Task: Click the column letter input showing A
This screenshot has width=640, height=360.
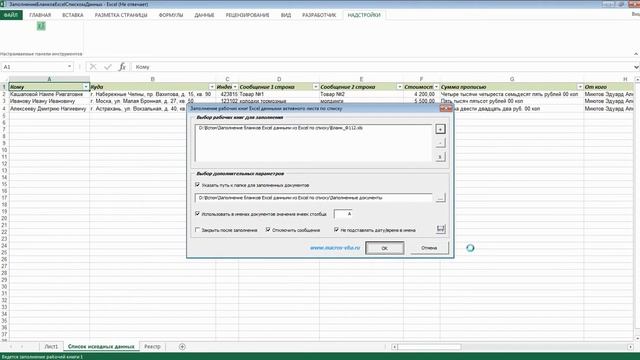Action: (343, 214)
